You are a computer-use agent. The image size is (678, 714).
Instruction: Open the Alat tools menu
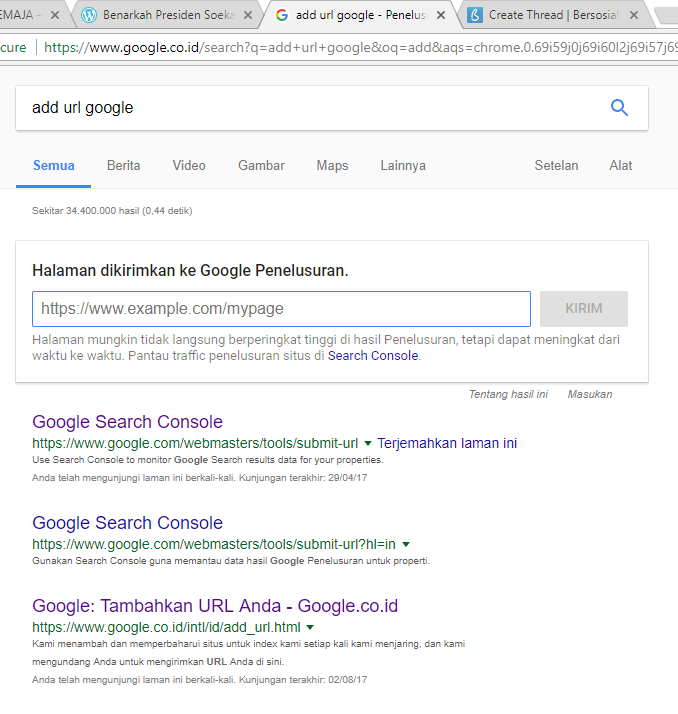[621, 165]
